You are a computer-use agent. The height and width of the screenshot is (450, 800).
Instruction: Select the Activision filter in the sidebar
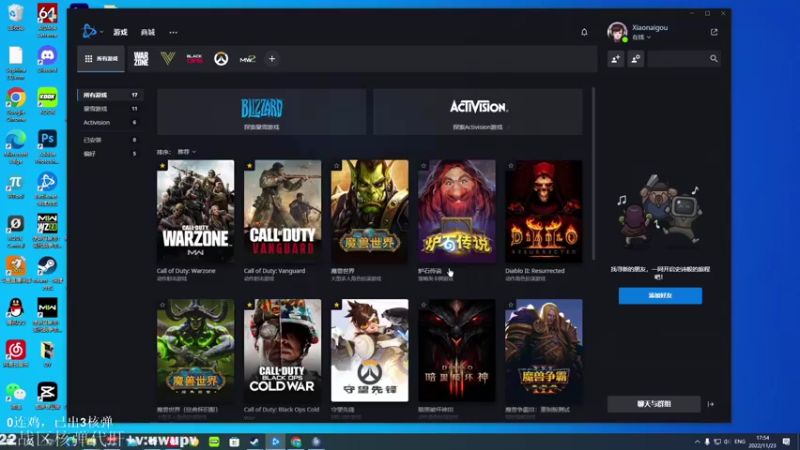pos(110,122)
